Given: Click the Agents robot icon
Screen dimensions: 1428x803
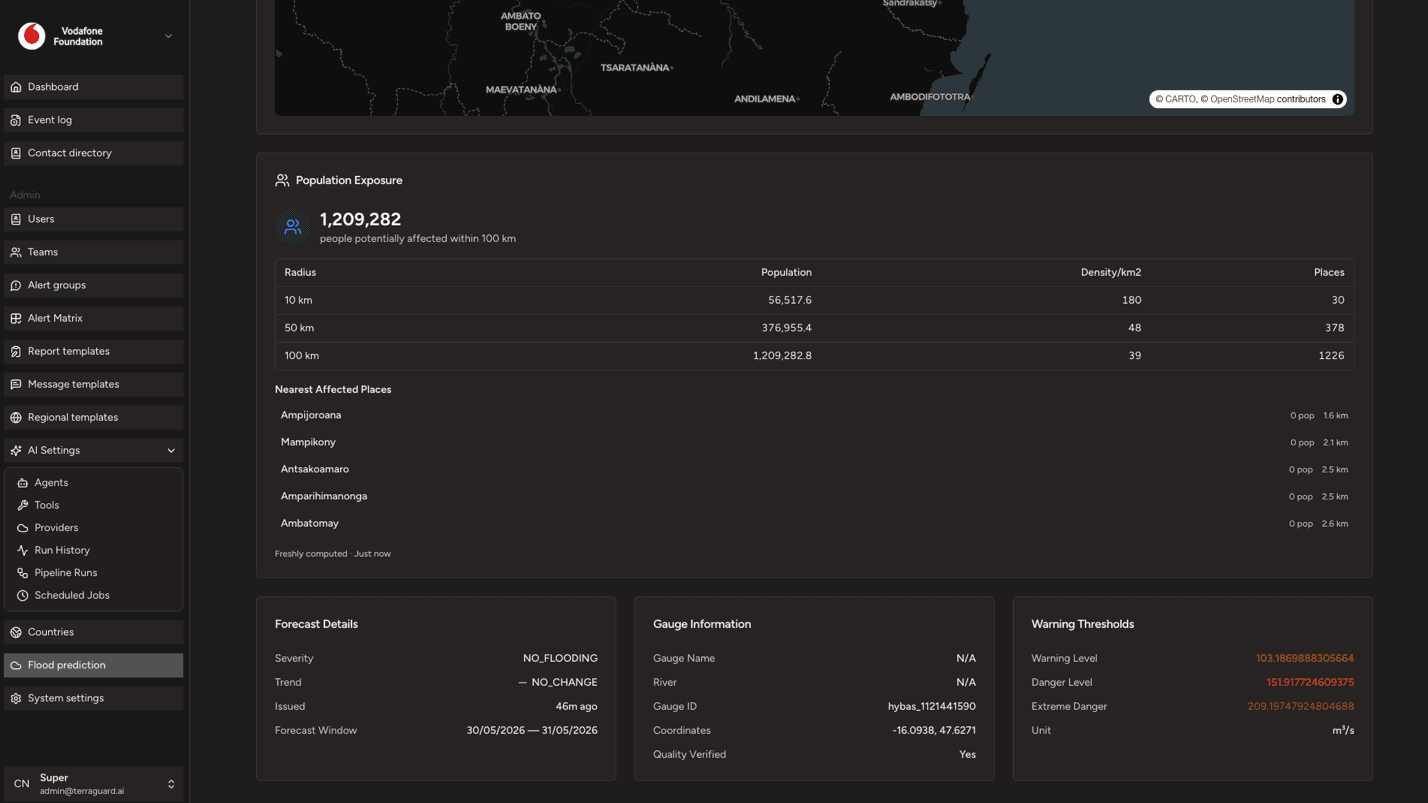Looking at the screenshot, I should coord(23,483).
